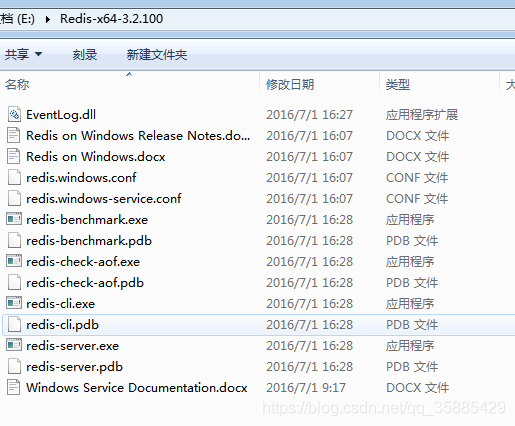
Task: Click the redis.windows.conf file icon
Action: [x=14, y=178]
